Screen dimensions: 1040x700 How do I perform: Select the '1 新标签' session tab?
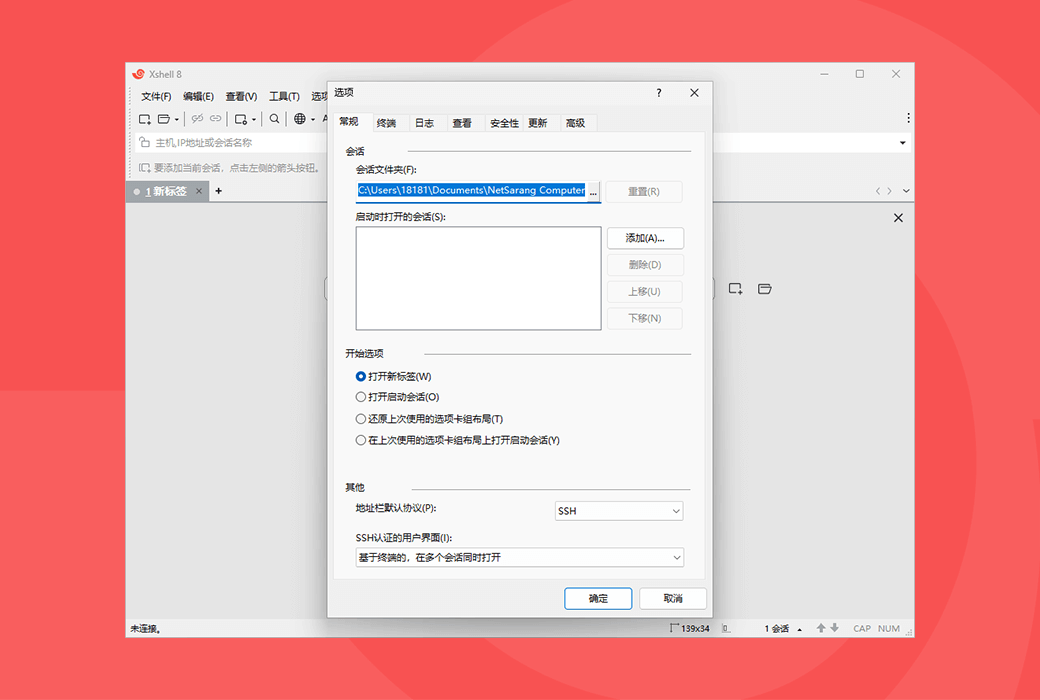(x=167, y=191)
